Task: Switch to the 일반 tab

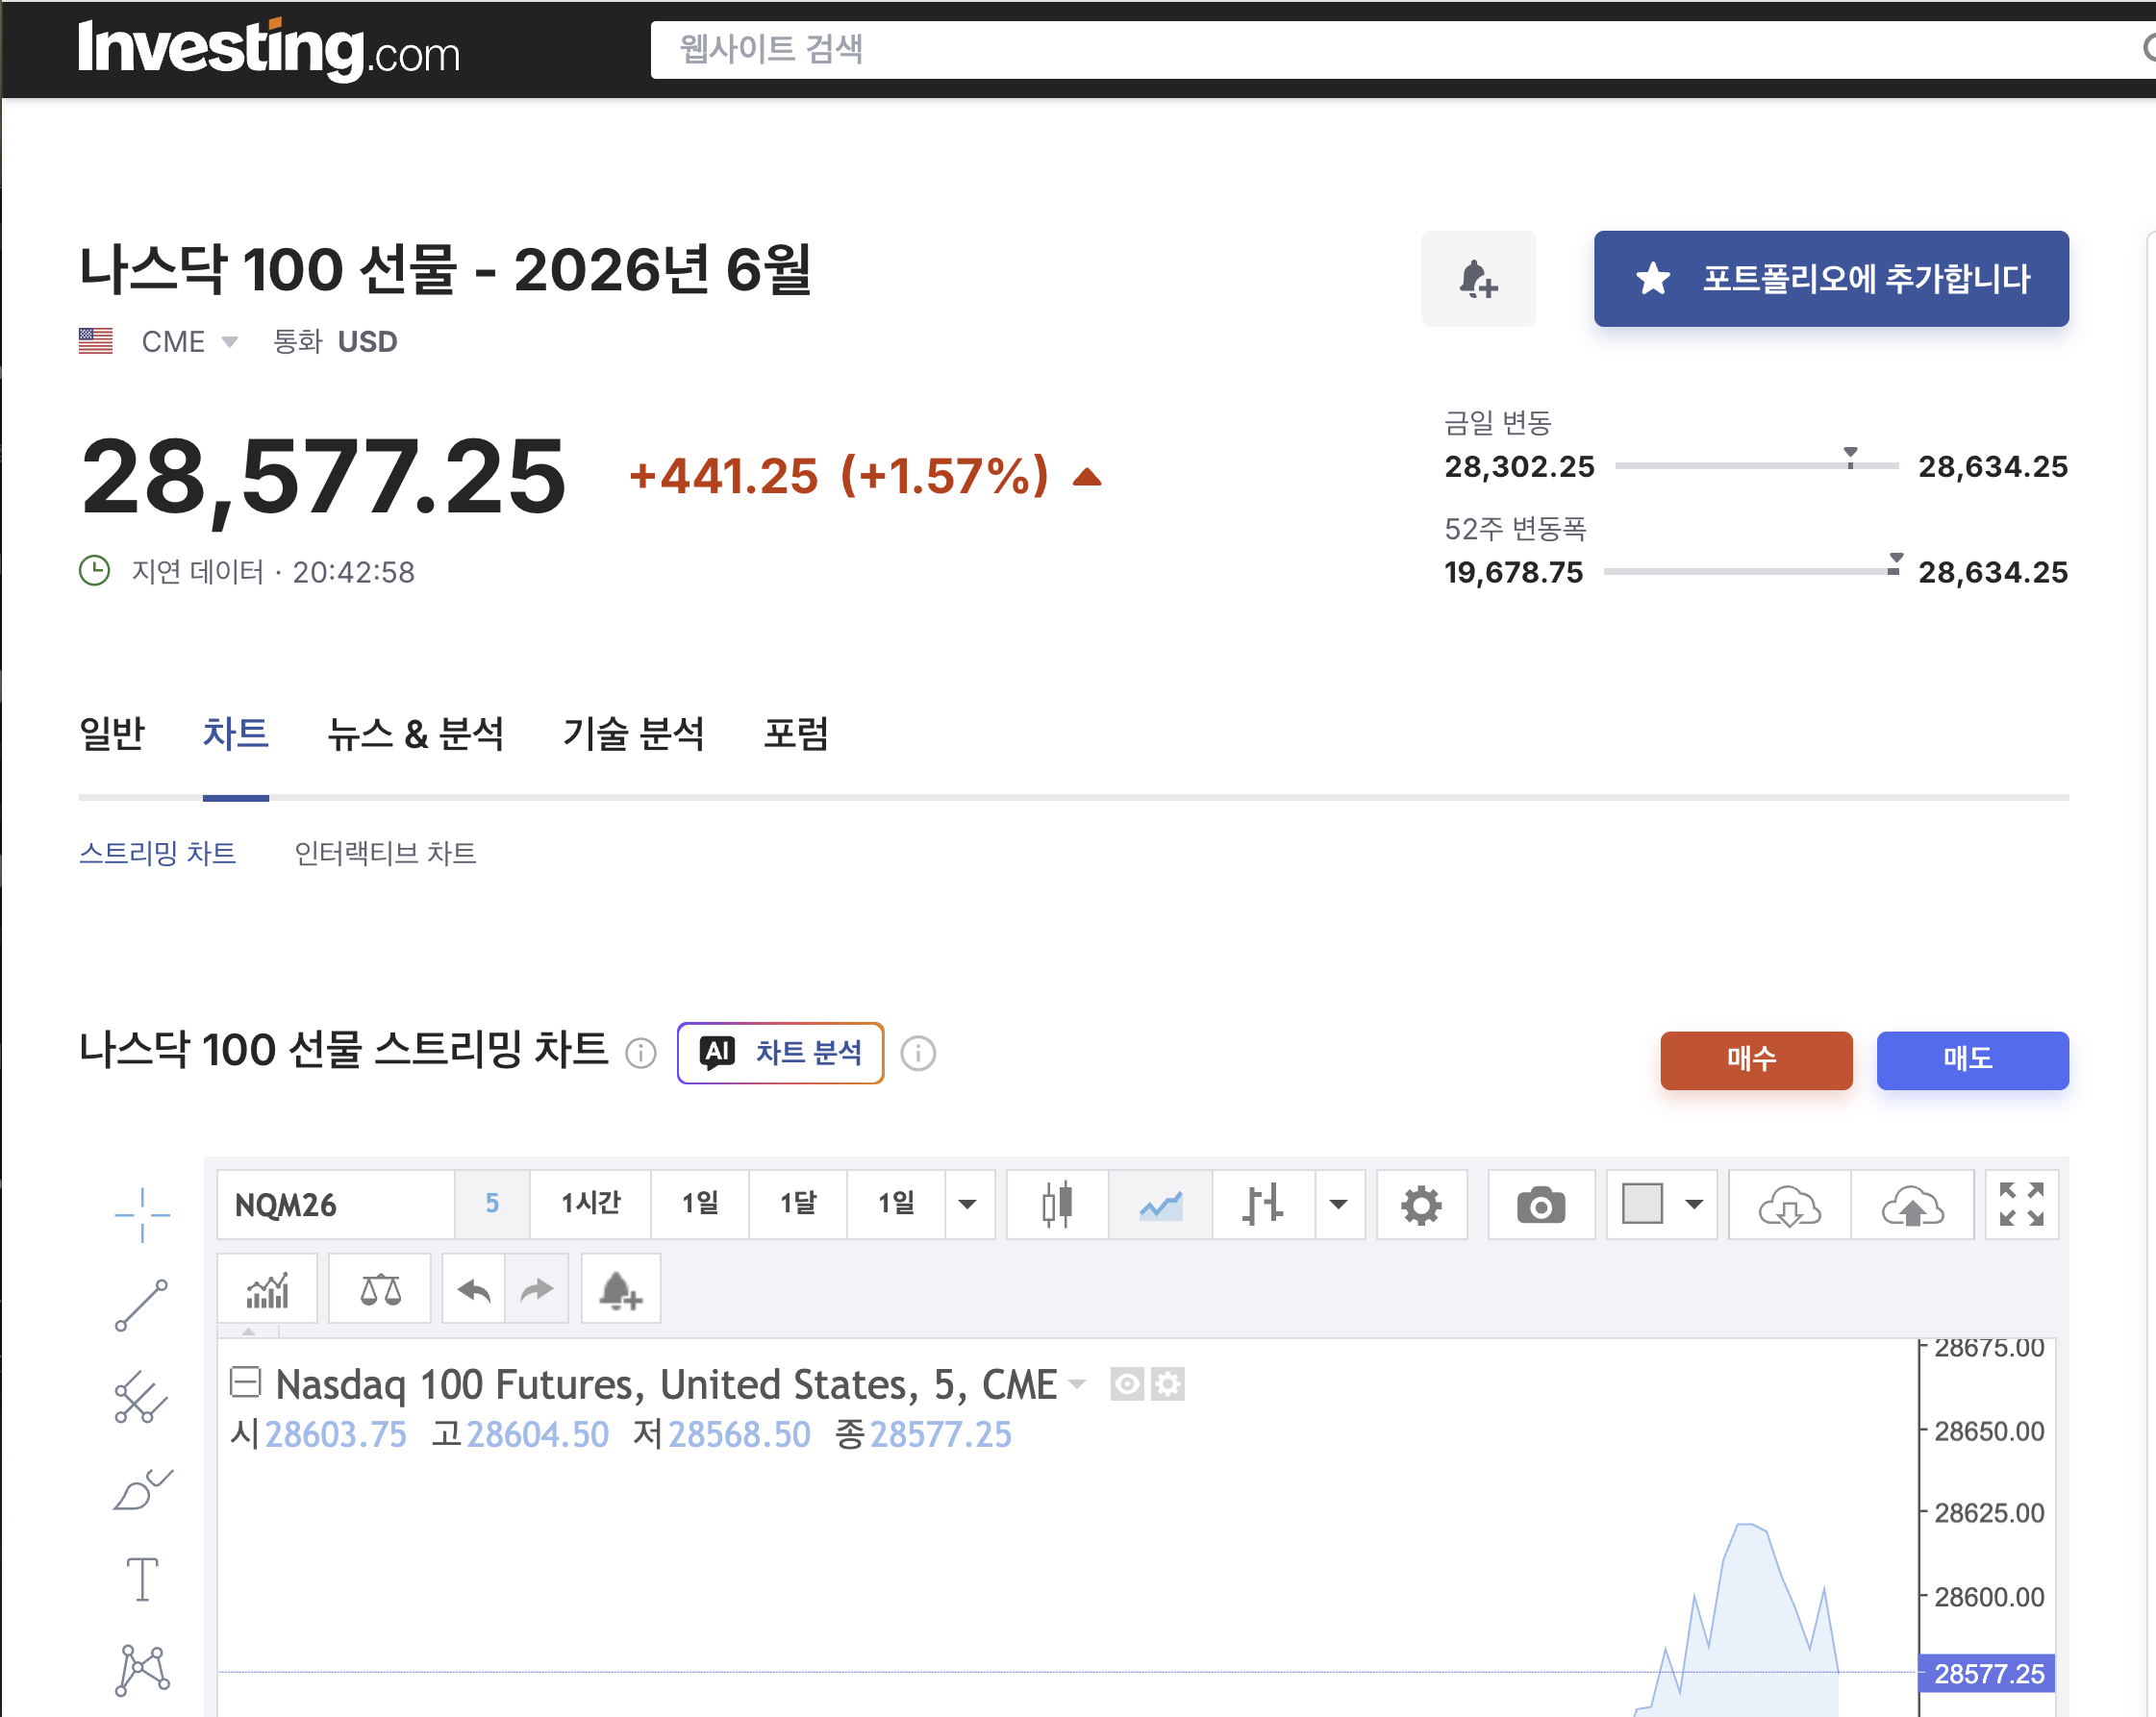Action: point(112,733)
